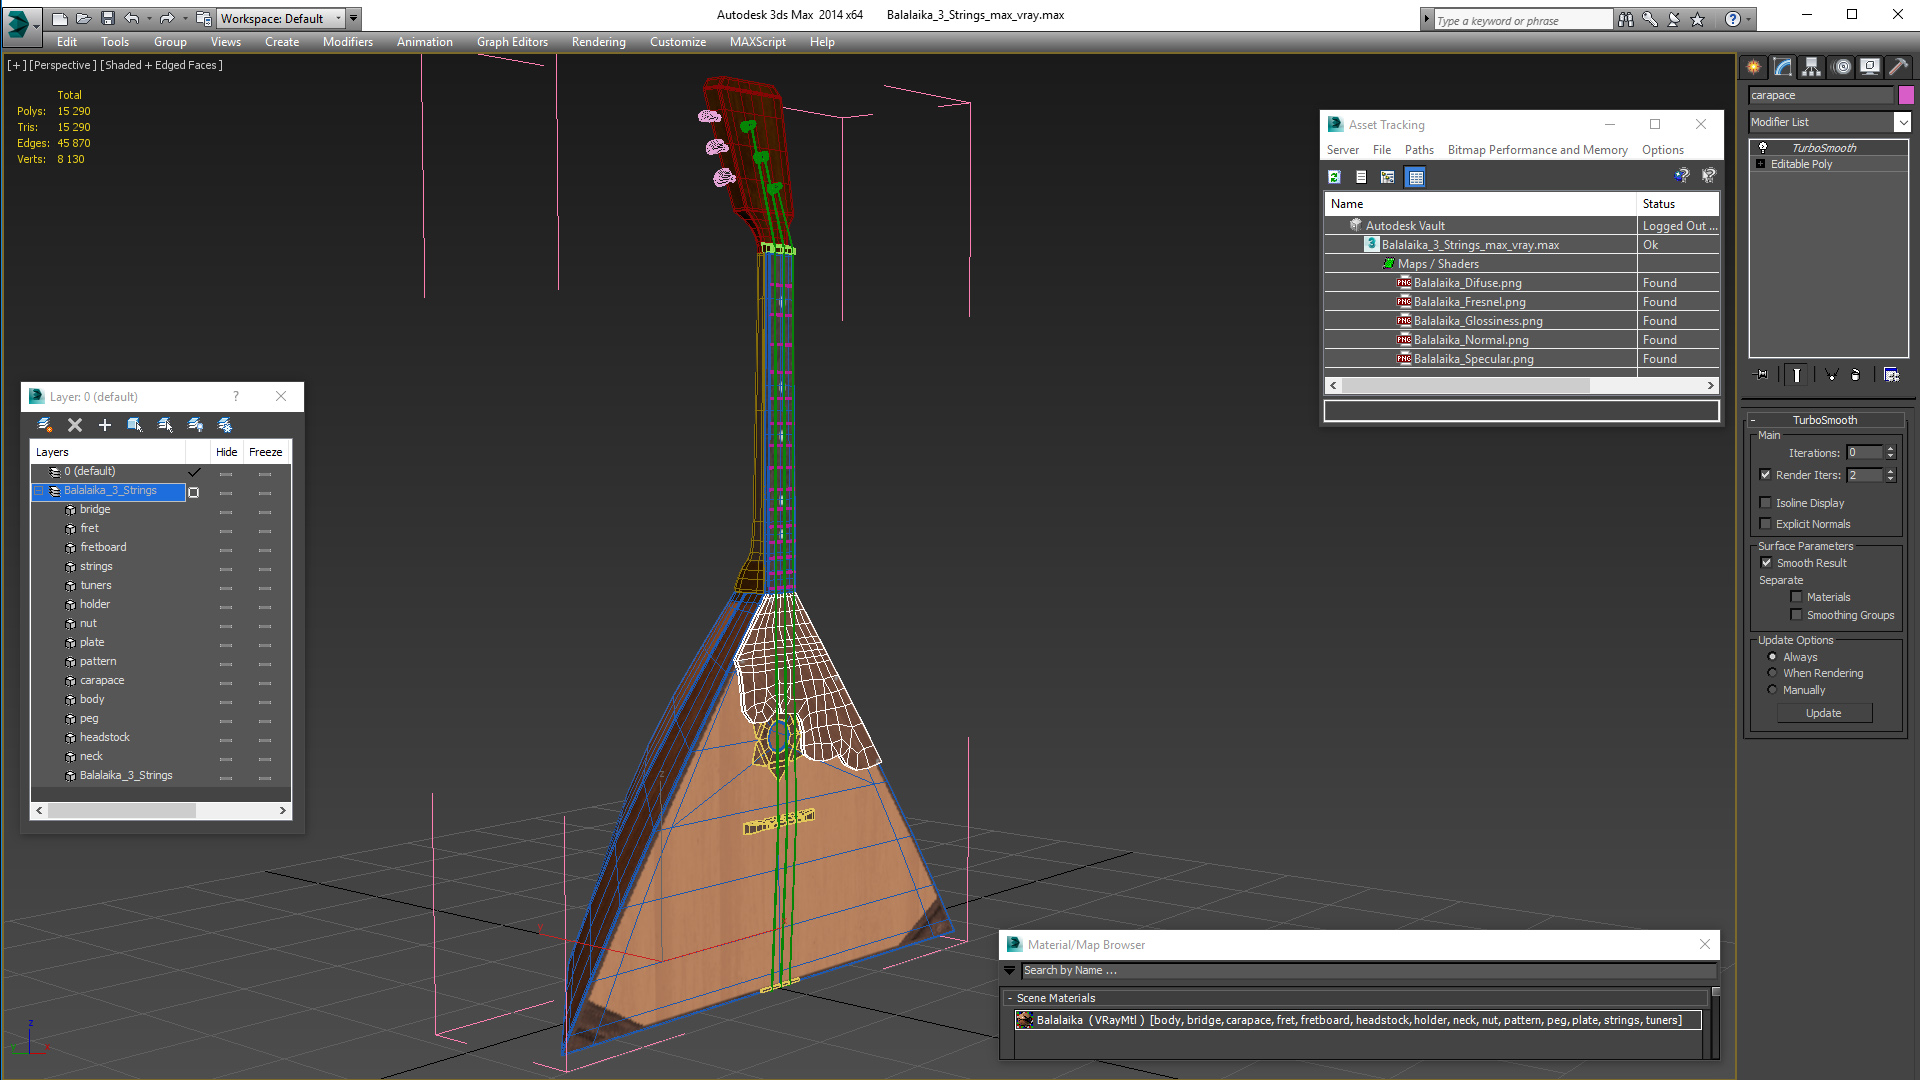
Task: Pin the modifier stack
Action: tap(1762, 374)
